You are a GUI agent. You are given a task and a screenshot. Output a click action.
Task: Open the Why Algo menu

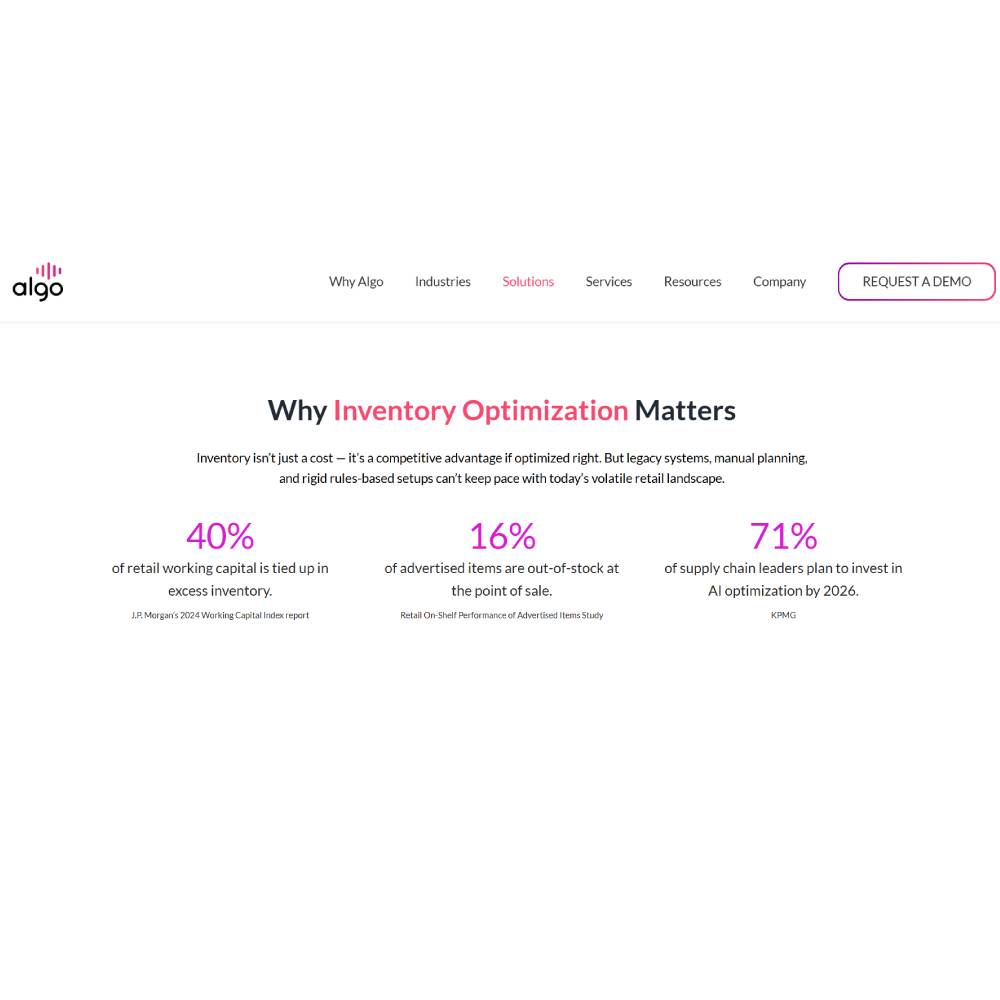[356, 281]
